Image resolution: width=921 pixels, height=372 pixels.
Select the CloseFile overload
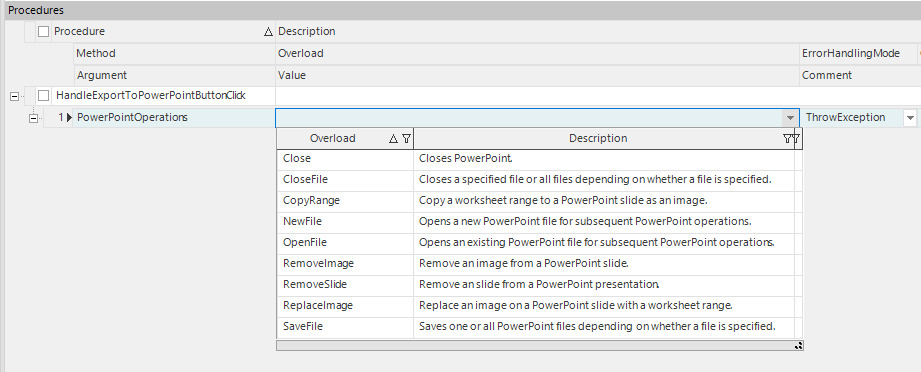pyautogui.click(x=345, y=179)
